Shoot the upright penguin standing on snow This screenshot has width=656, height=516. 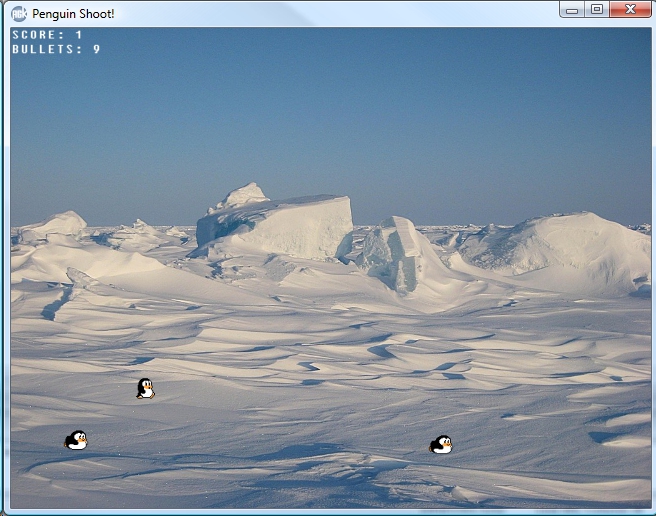click(145, 388)
